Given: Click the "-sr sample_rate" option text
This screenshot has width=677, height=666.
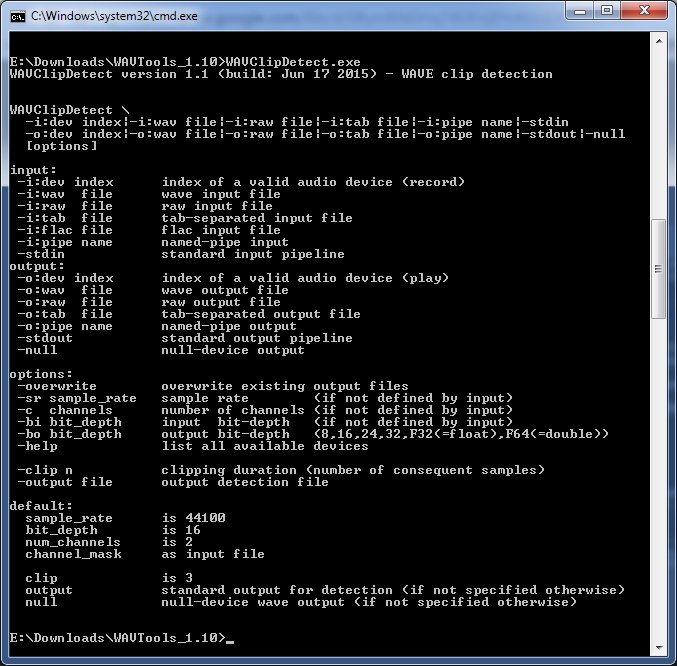Looking at the screenshot, I should (x=77, y=398).
